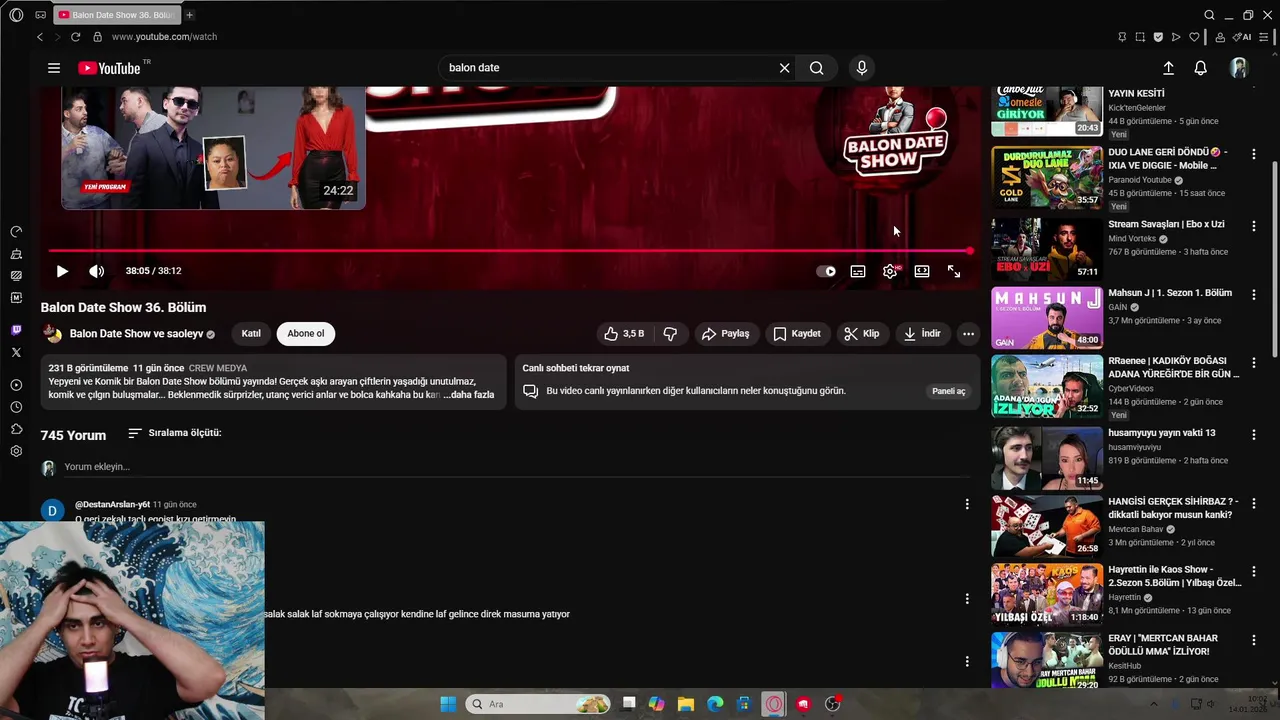Go back with the browser back arrow
Image resolution: width=1280 pixels, height=720 pixels.
40,37
